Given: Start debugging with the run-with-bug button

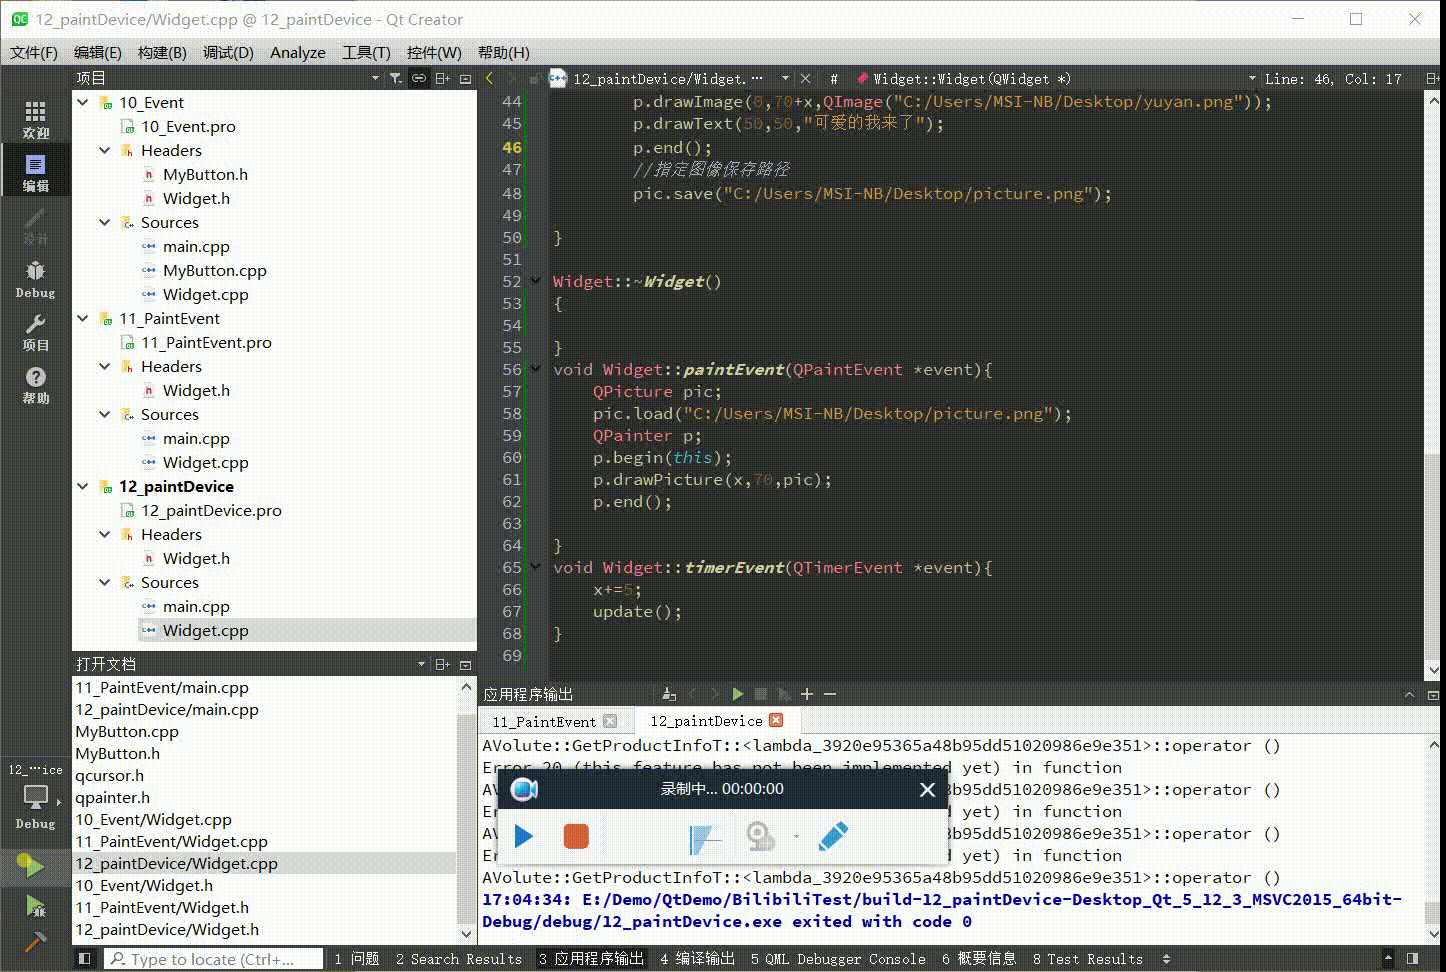Looking at the screenshot, I should [35, 906].
